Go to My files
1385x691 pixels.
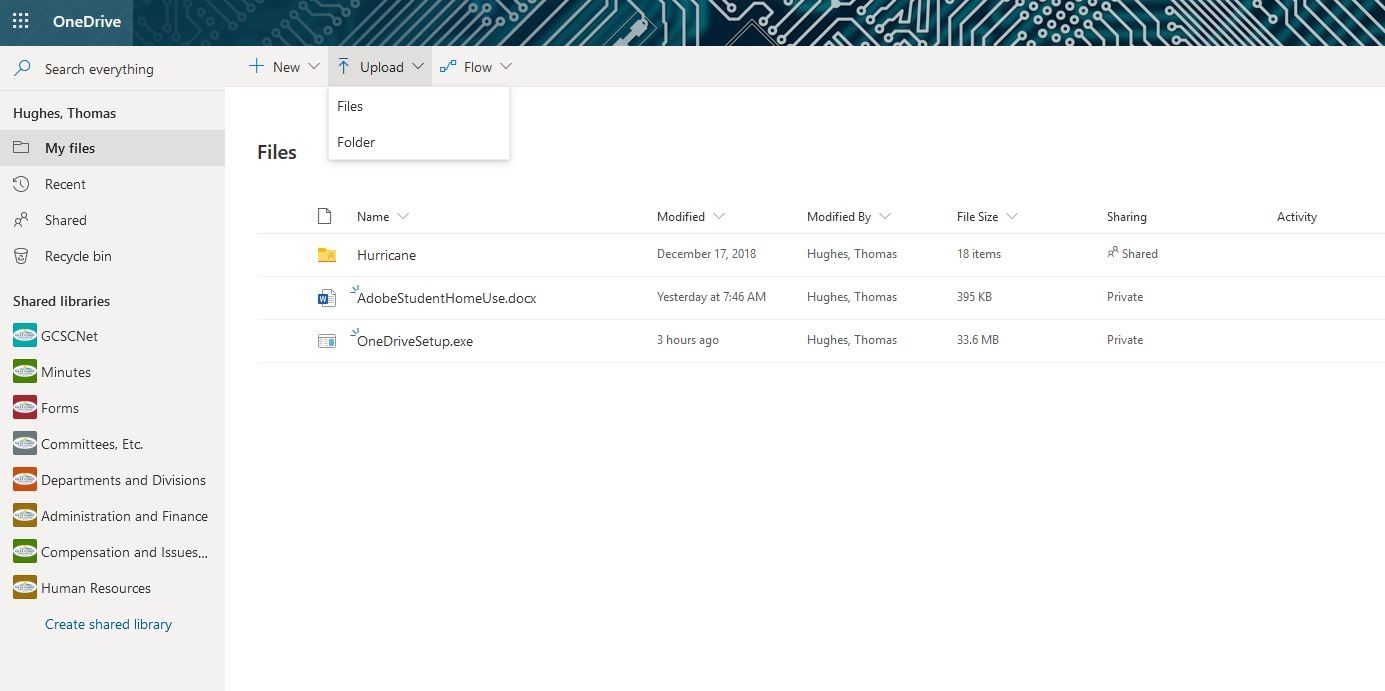(x=112, y=148)
